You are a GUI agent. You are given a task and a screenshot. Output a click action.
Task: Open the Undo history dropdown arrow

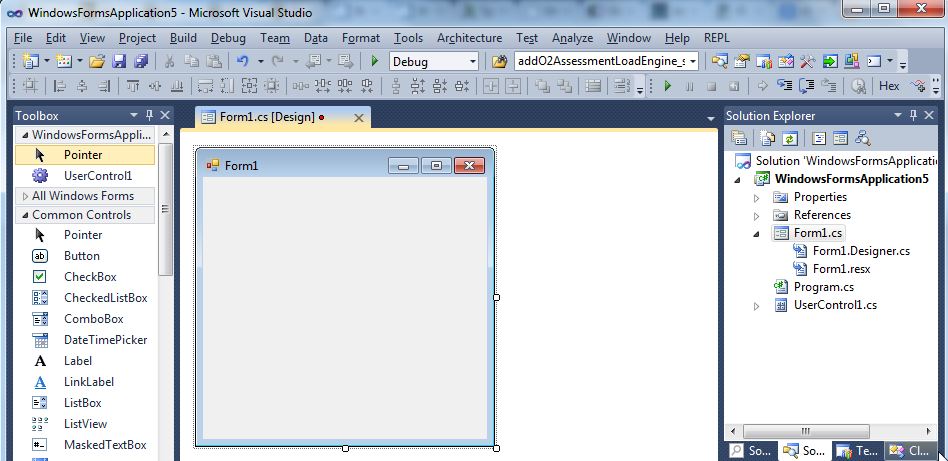click(261, 62)
